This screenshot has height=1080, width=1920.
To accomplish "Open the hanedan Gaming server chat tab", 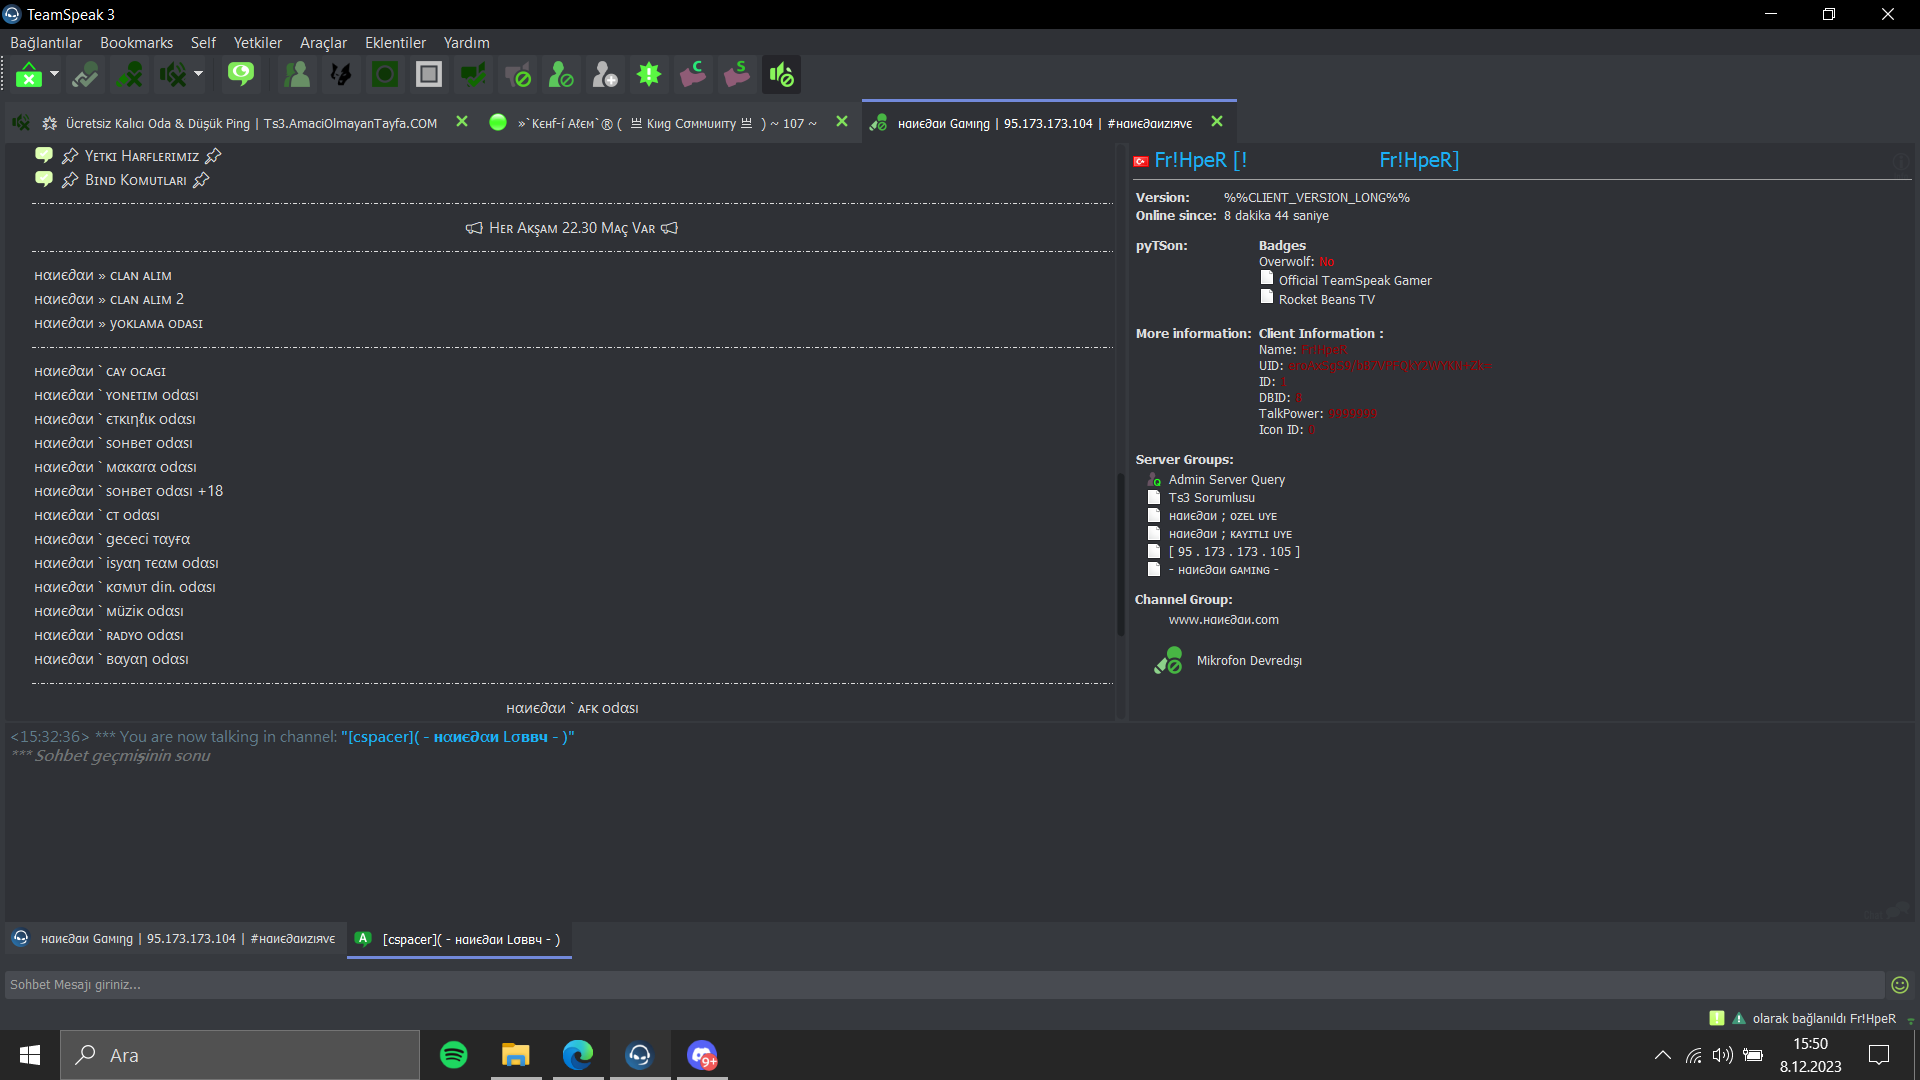I will pyautogui.click(x=176, y=939).
